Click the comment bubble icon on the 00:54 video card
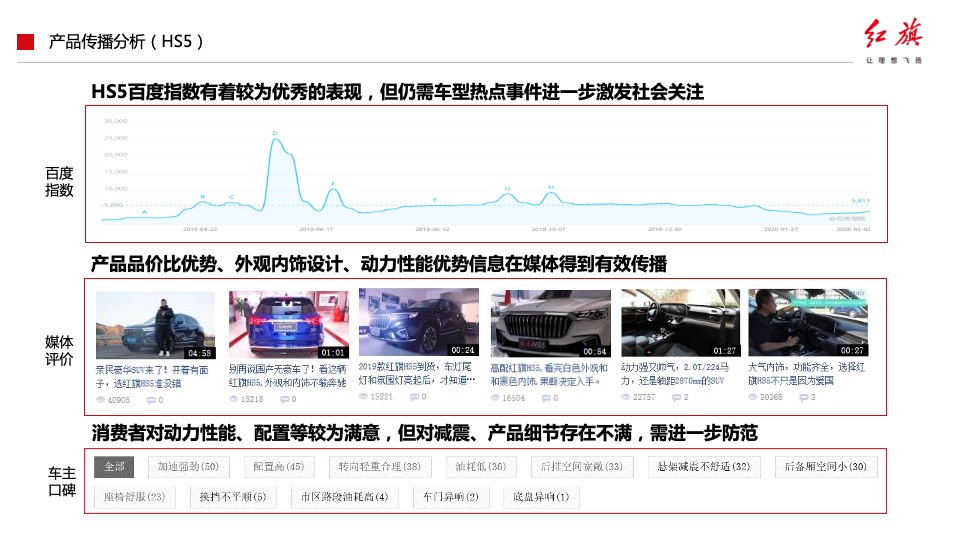 click(x=546, y=398)
